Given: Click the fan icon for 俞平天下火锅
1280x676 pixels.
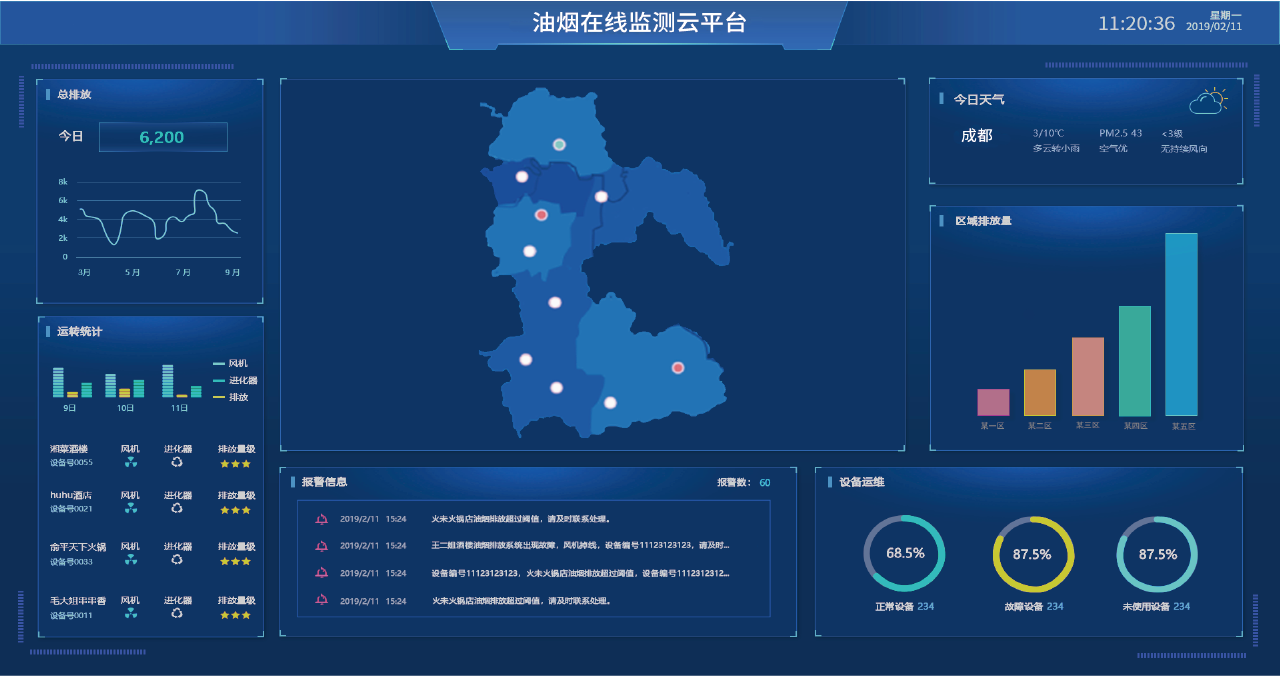Looking at the screenshot, I should [131, 560].
